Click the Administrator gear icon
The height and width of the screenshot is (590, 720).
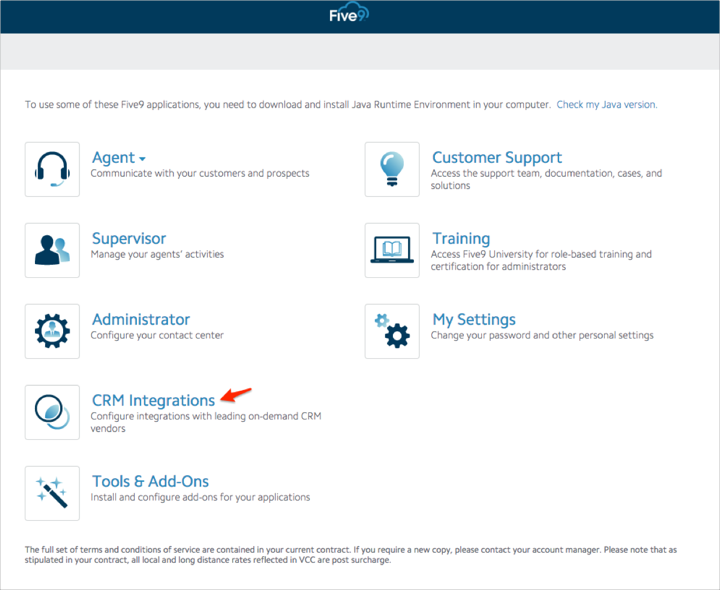click(52, 331)
